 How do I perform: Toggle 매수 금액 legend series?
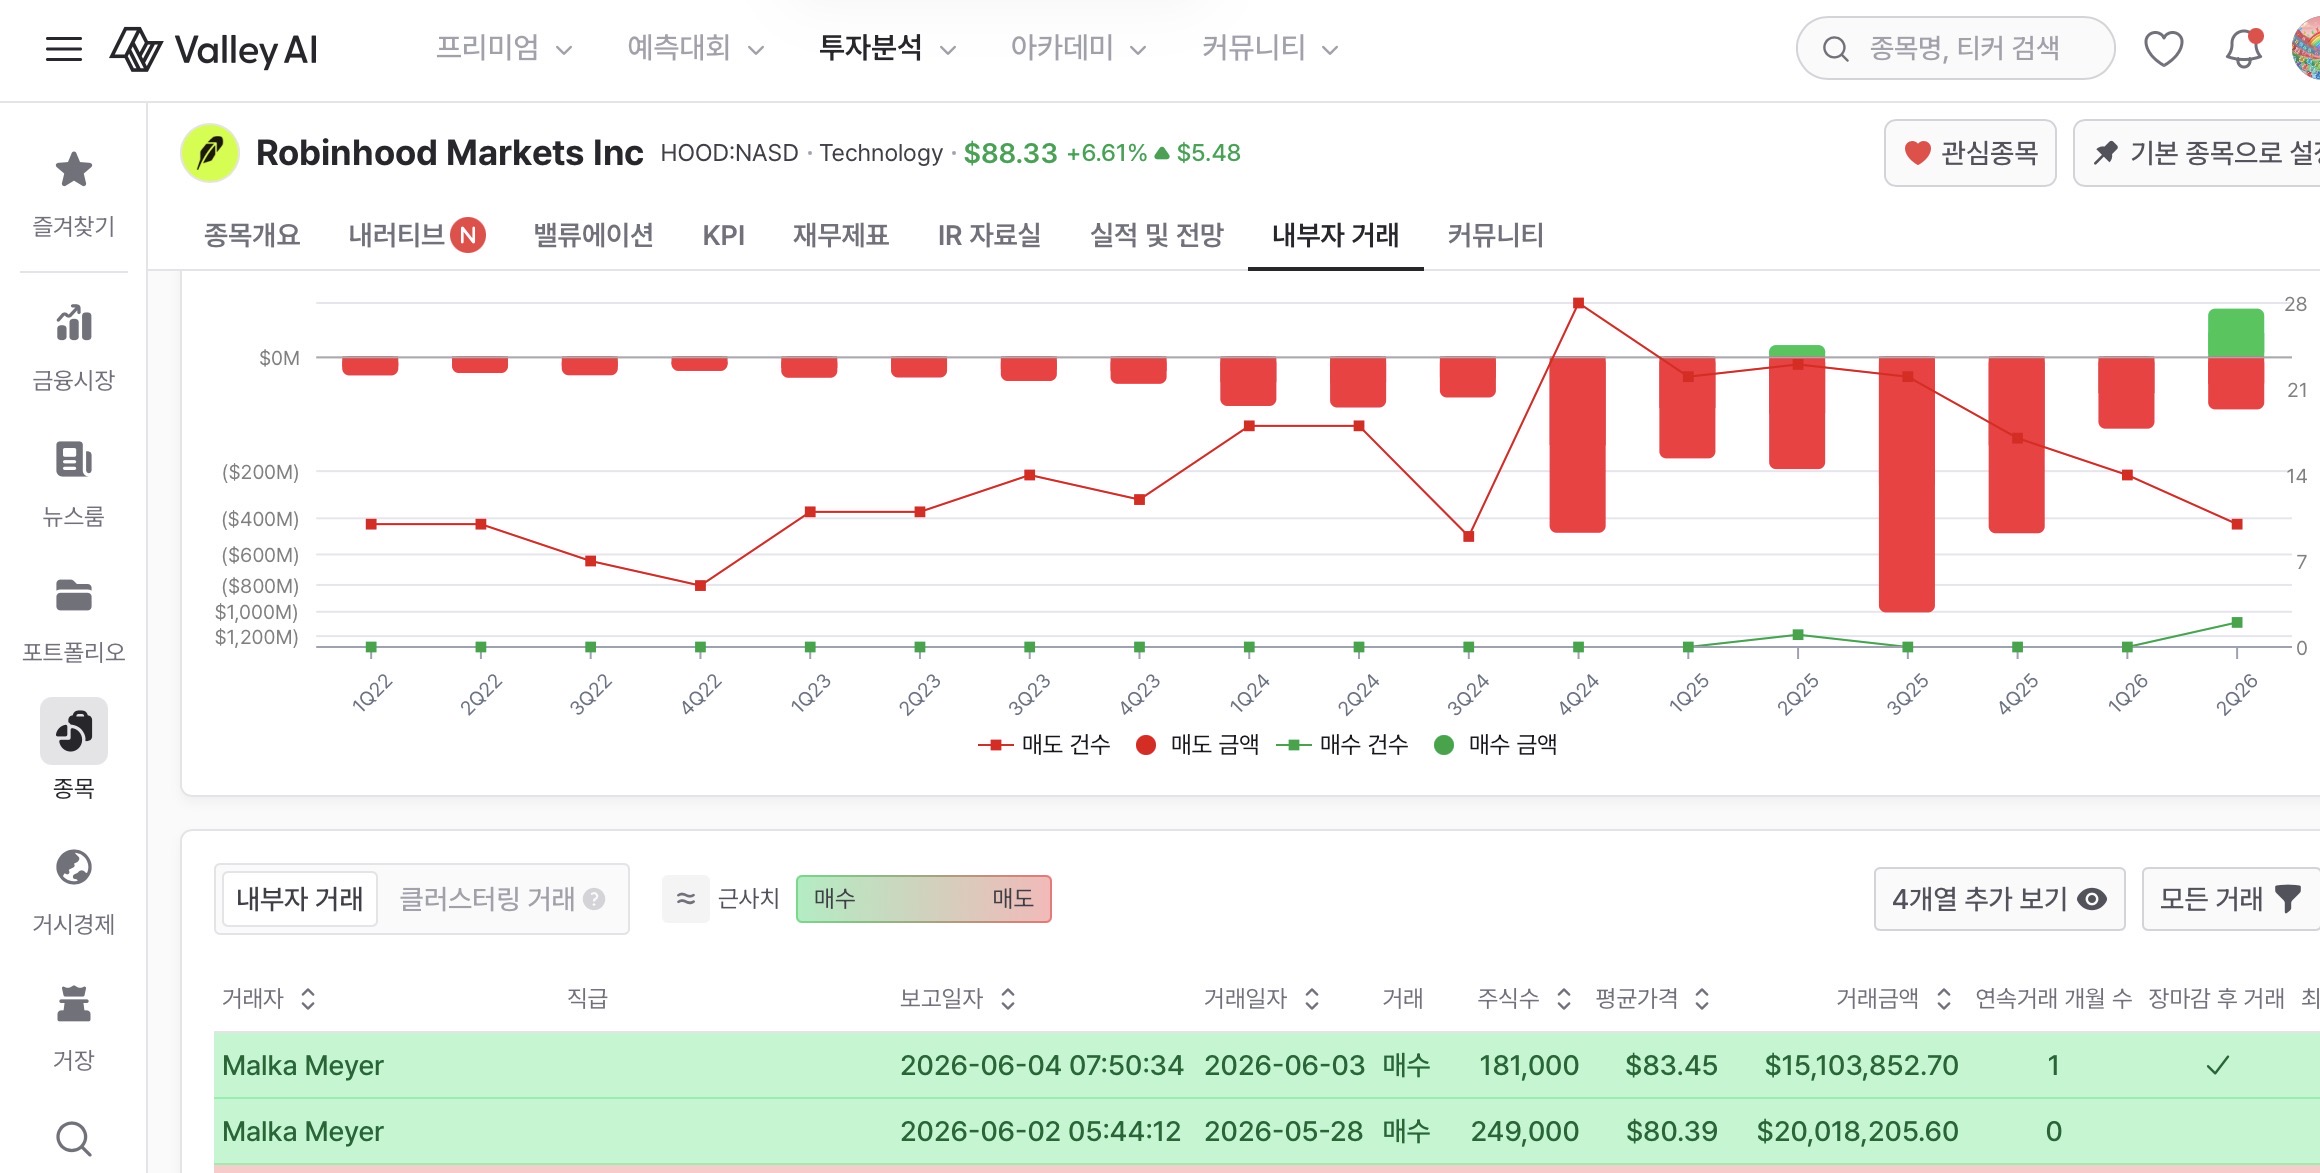coord(1495,745)
